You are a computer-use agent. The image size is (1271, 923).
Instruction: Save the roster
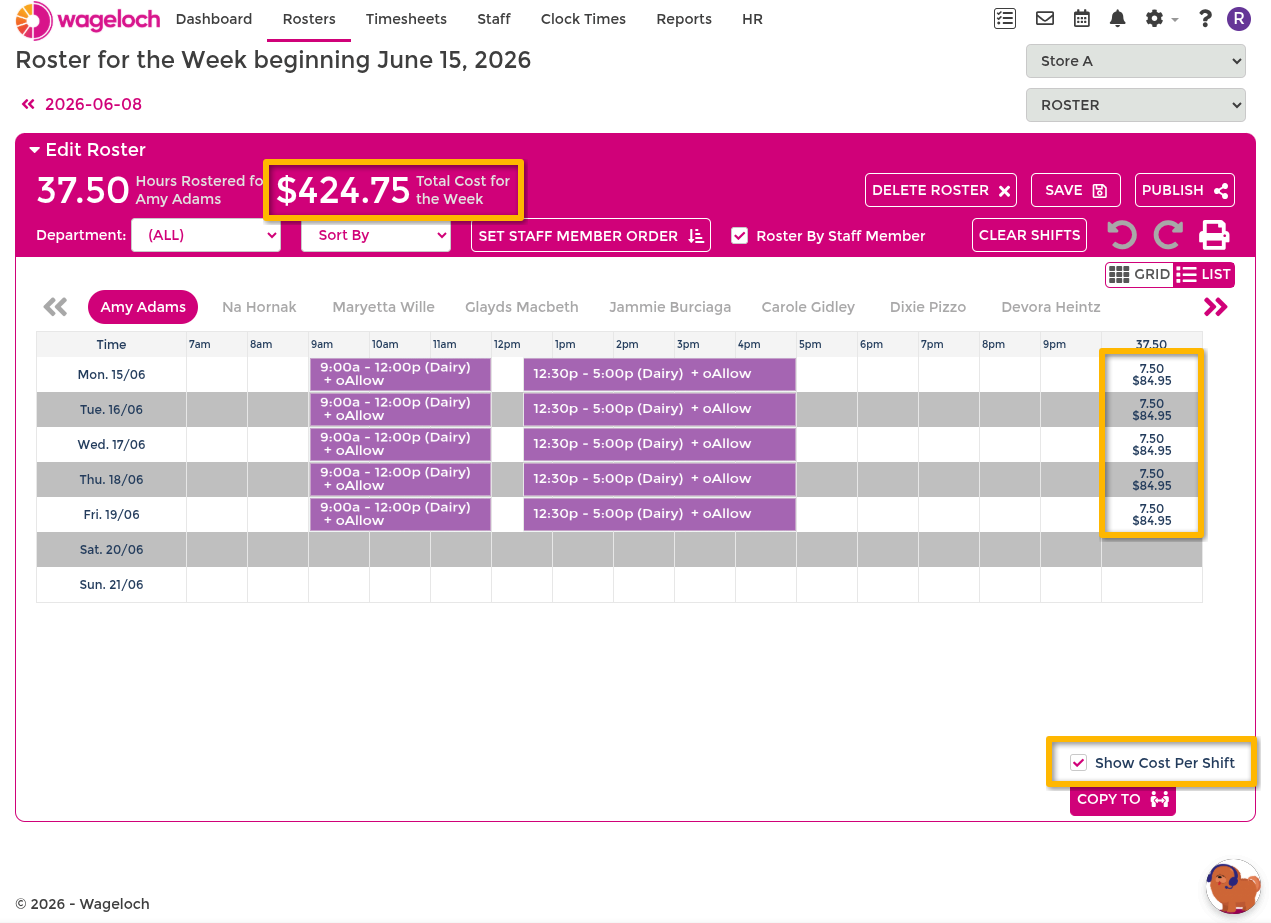(1075, 190)
